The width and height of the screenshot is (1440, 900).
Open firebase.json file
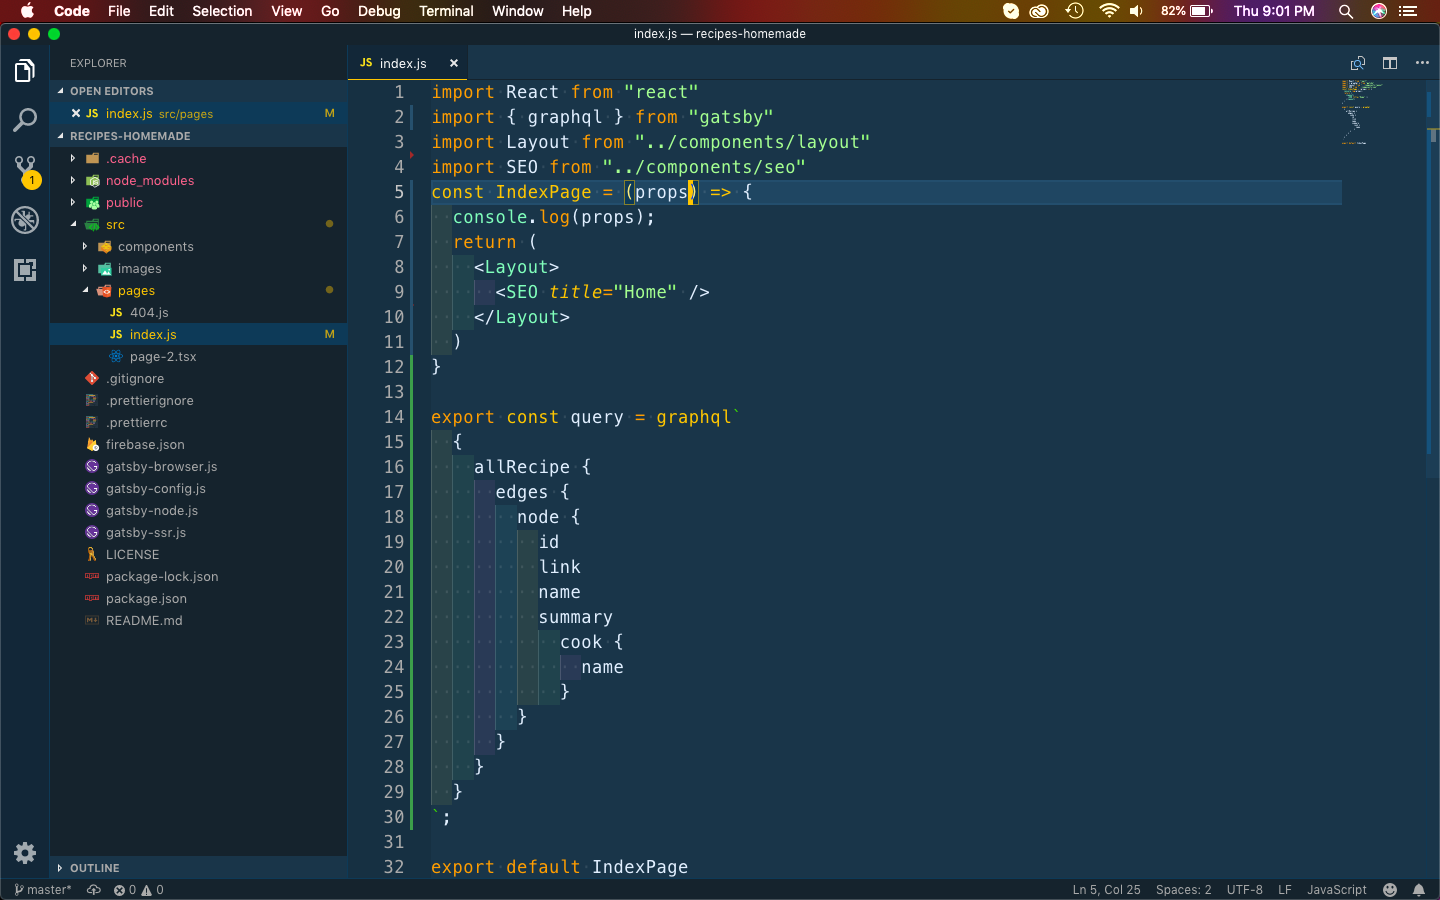(x=198, y=444)
